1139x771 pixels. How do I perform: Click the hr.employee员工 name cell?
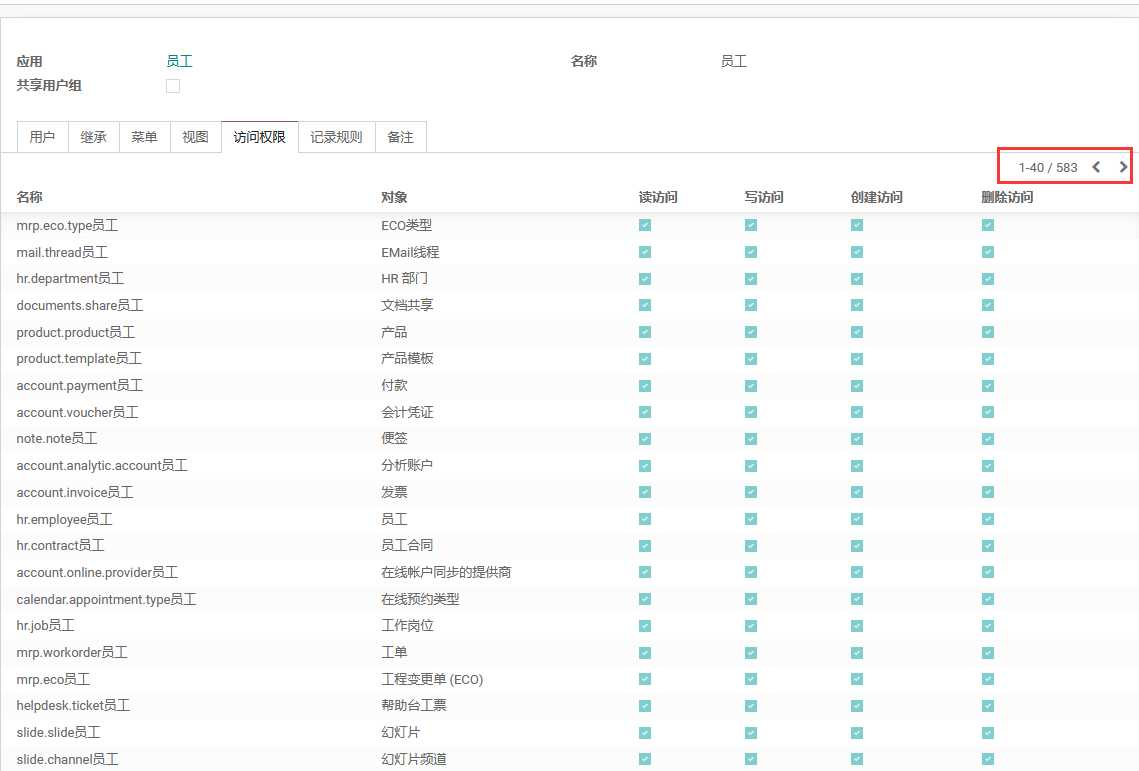tap(65, 519)
